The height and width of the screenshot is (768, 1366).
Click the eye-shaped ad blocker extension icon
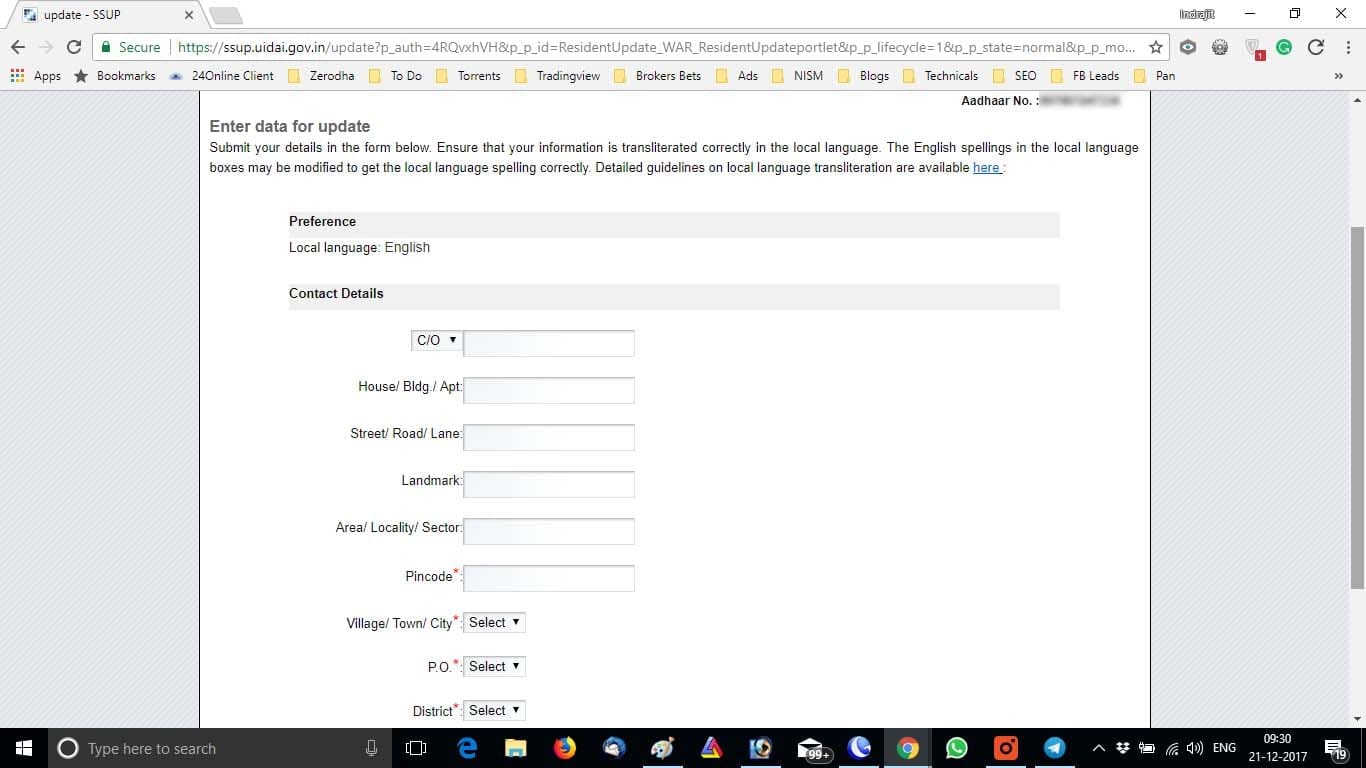(x=1187, y=46)
